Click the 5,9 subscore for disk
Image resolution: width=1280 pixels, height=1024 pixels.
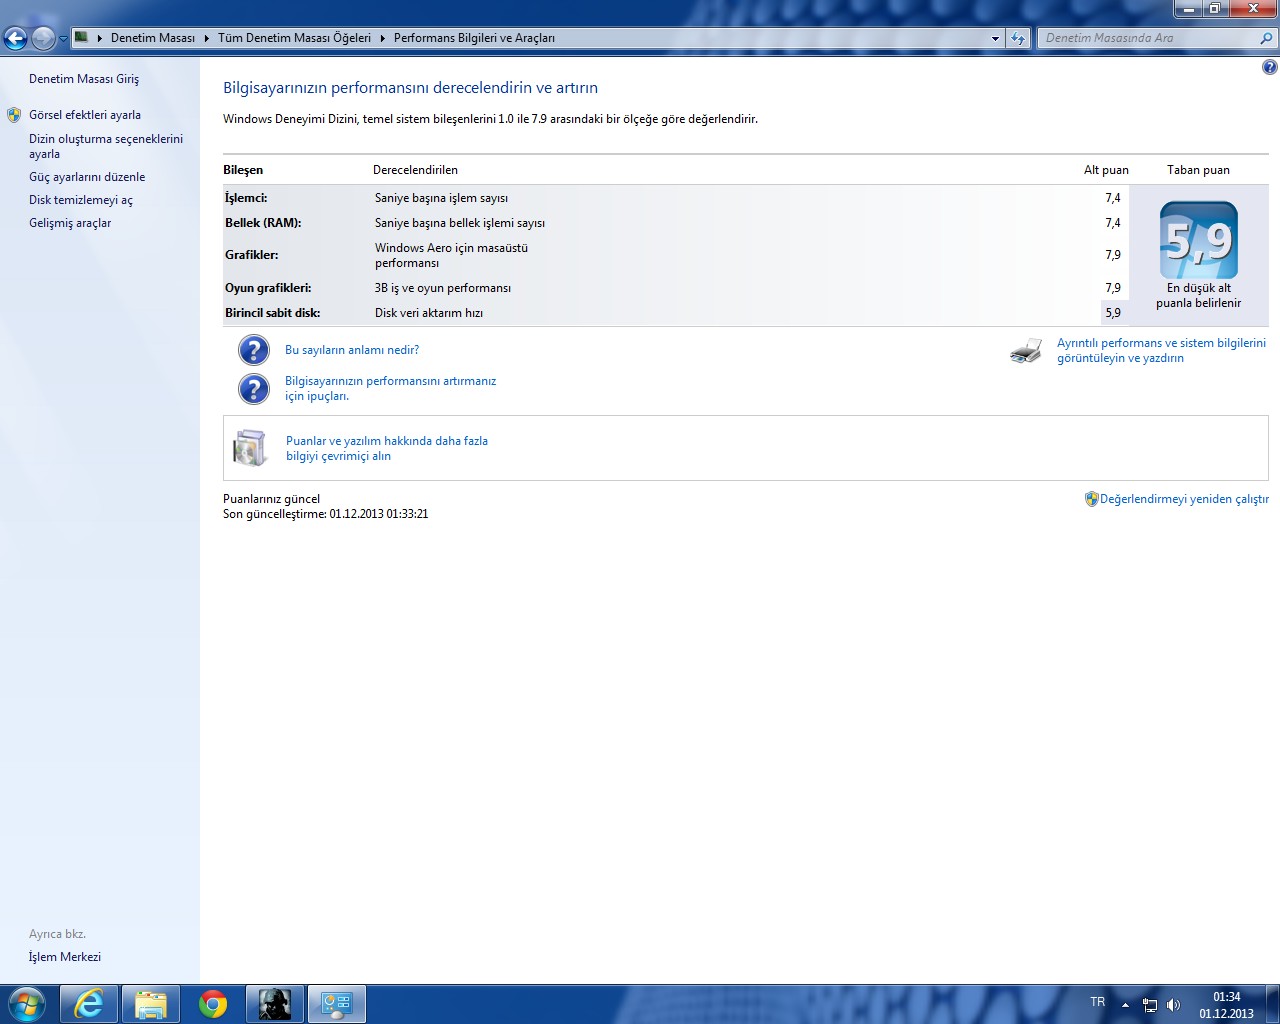coord(1113,313)
